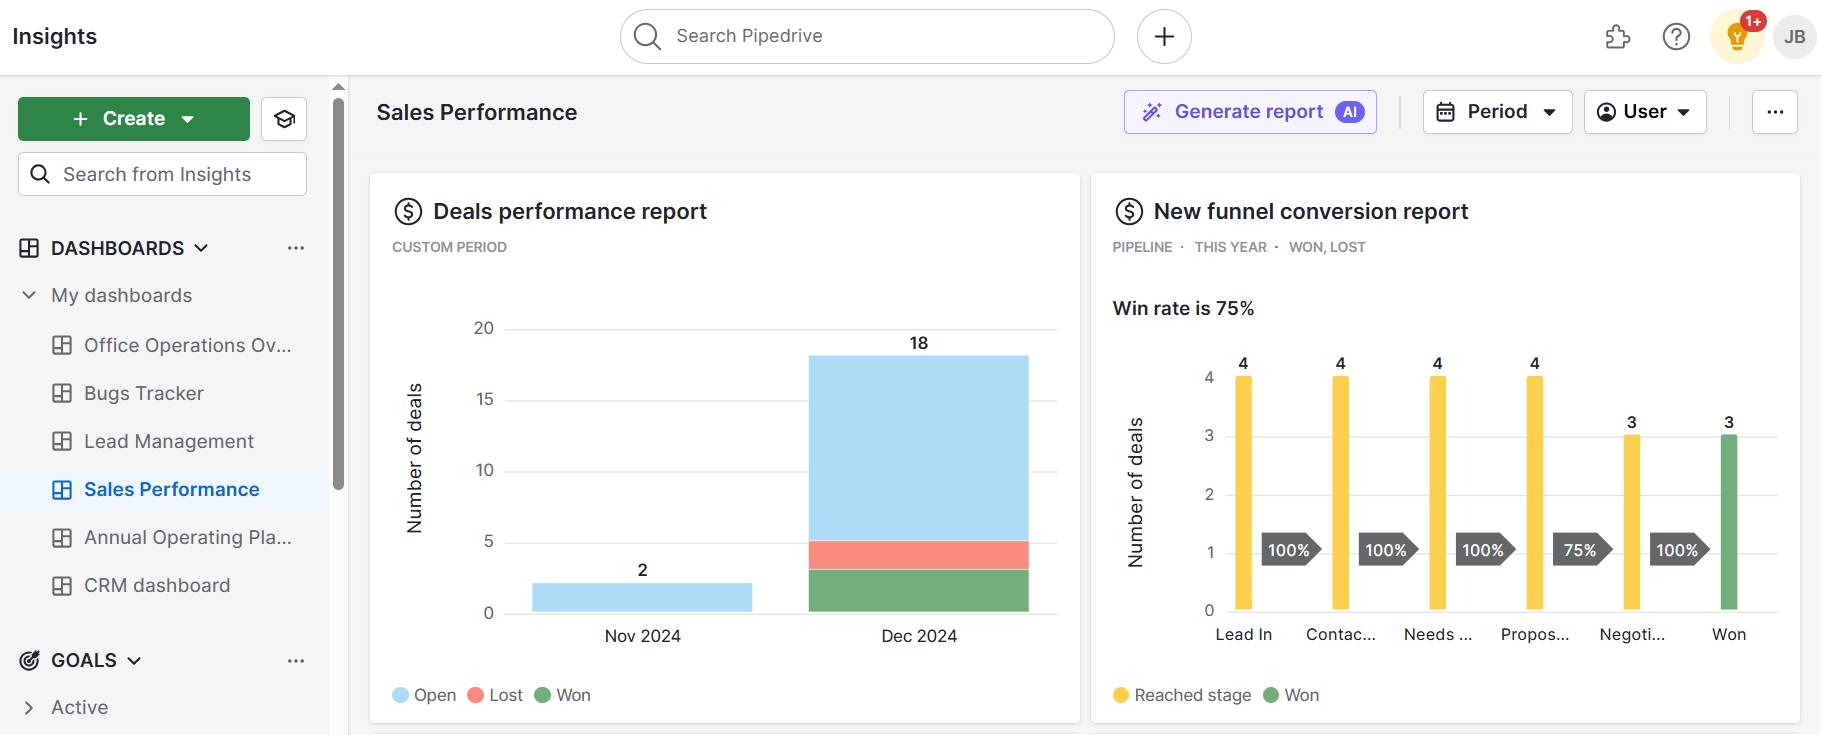Open the integrations puzzle icon

tap(1617, 37)
